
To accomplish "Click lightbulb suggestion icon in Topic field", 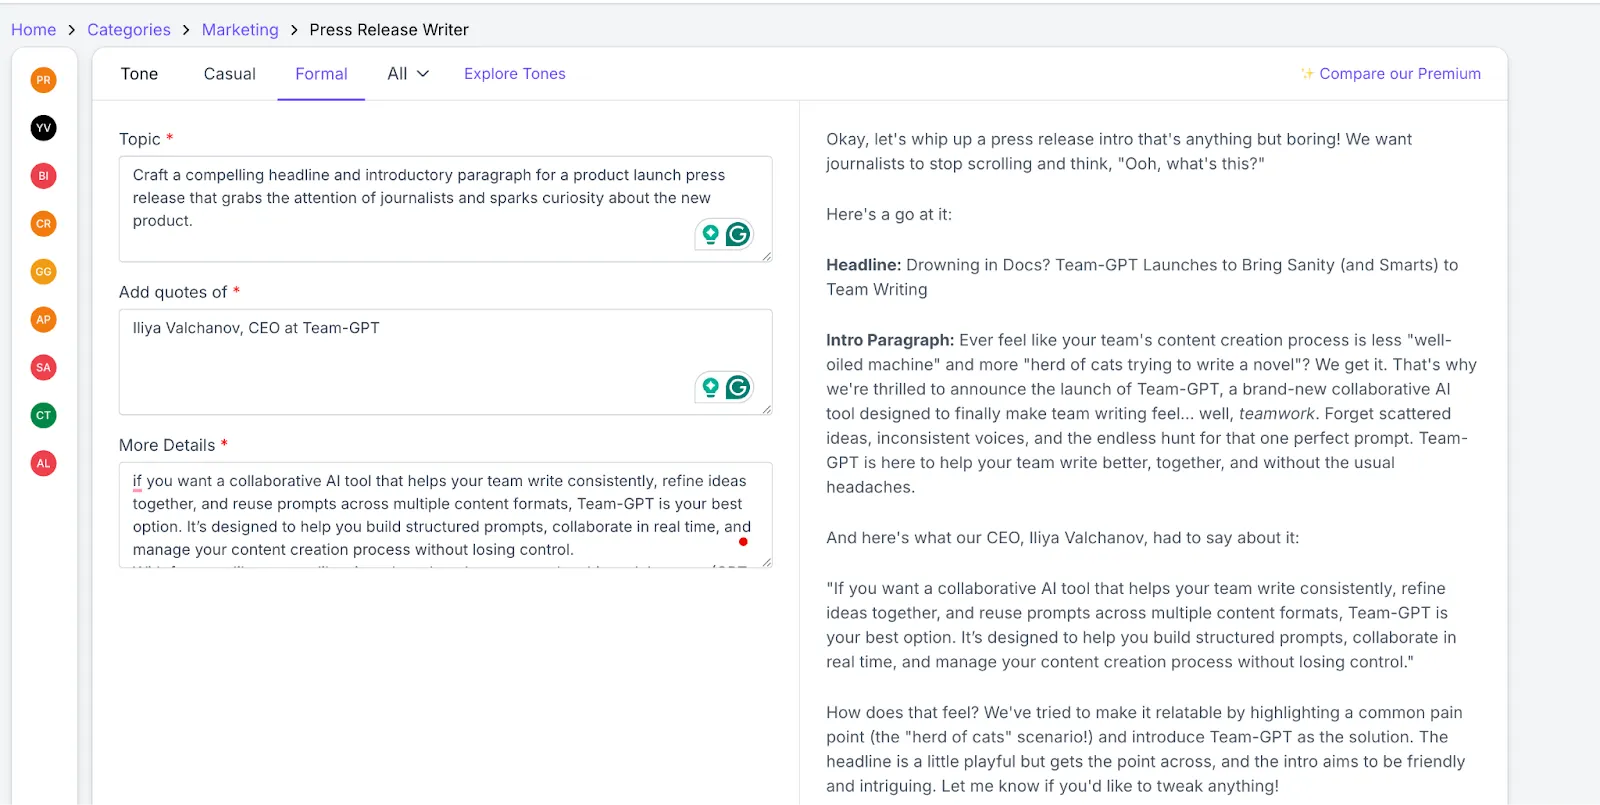I will [x=710, y=234].
